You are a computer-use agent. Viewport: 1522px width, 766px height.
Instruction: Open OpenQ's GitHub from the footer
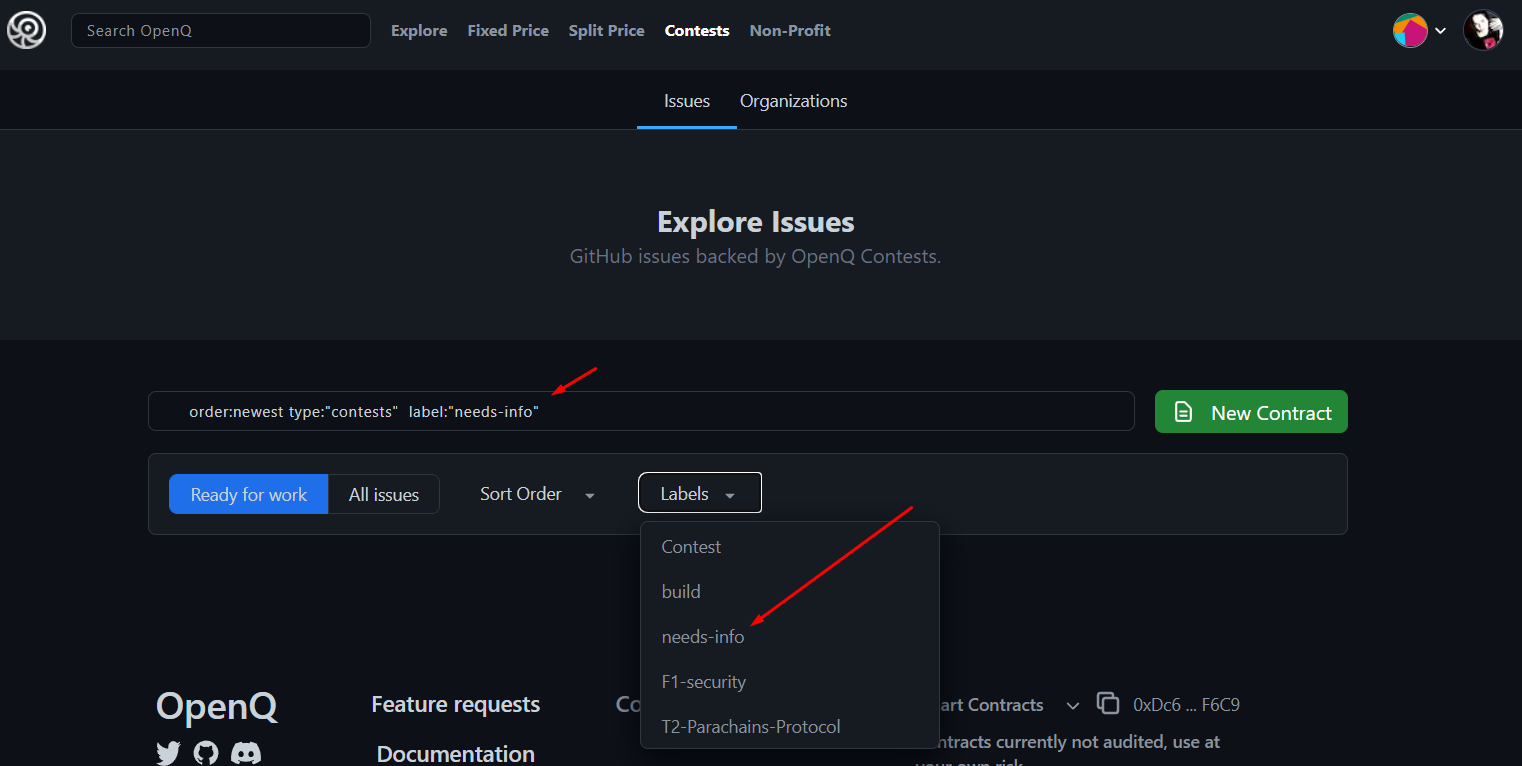pos(205,752)
